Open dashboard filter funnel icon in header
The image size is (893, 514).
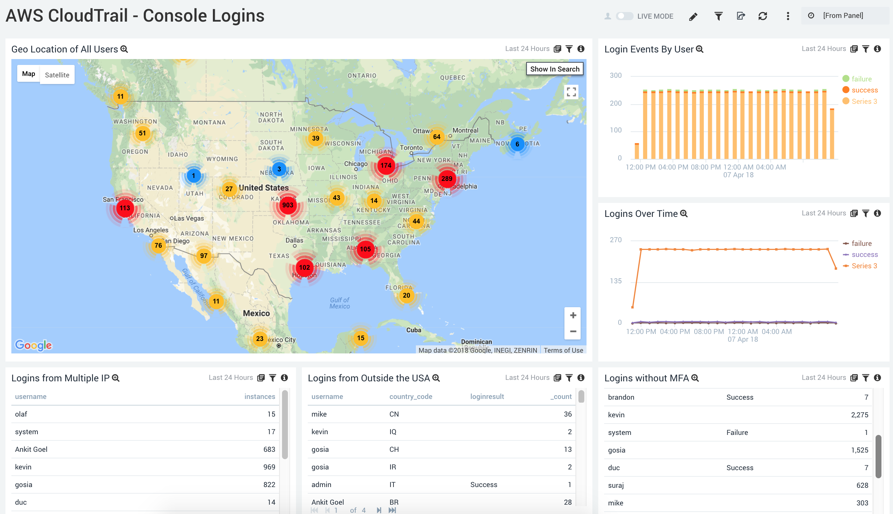pos(718,17)
